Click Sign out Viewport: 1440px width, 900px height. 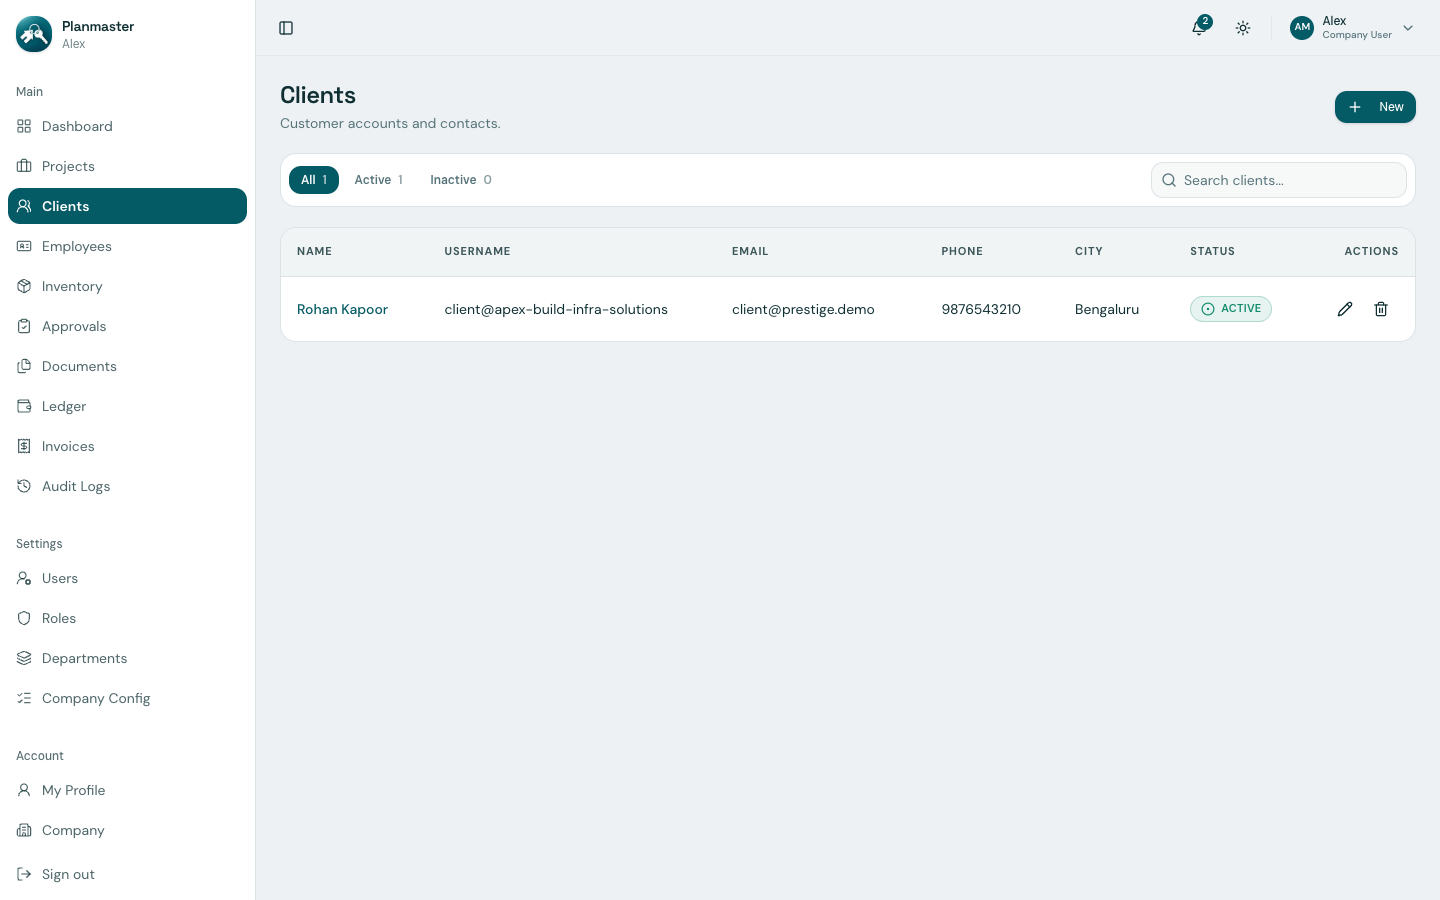point(127,874)
